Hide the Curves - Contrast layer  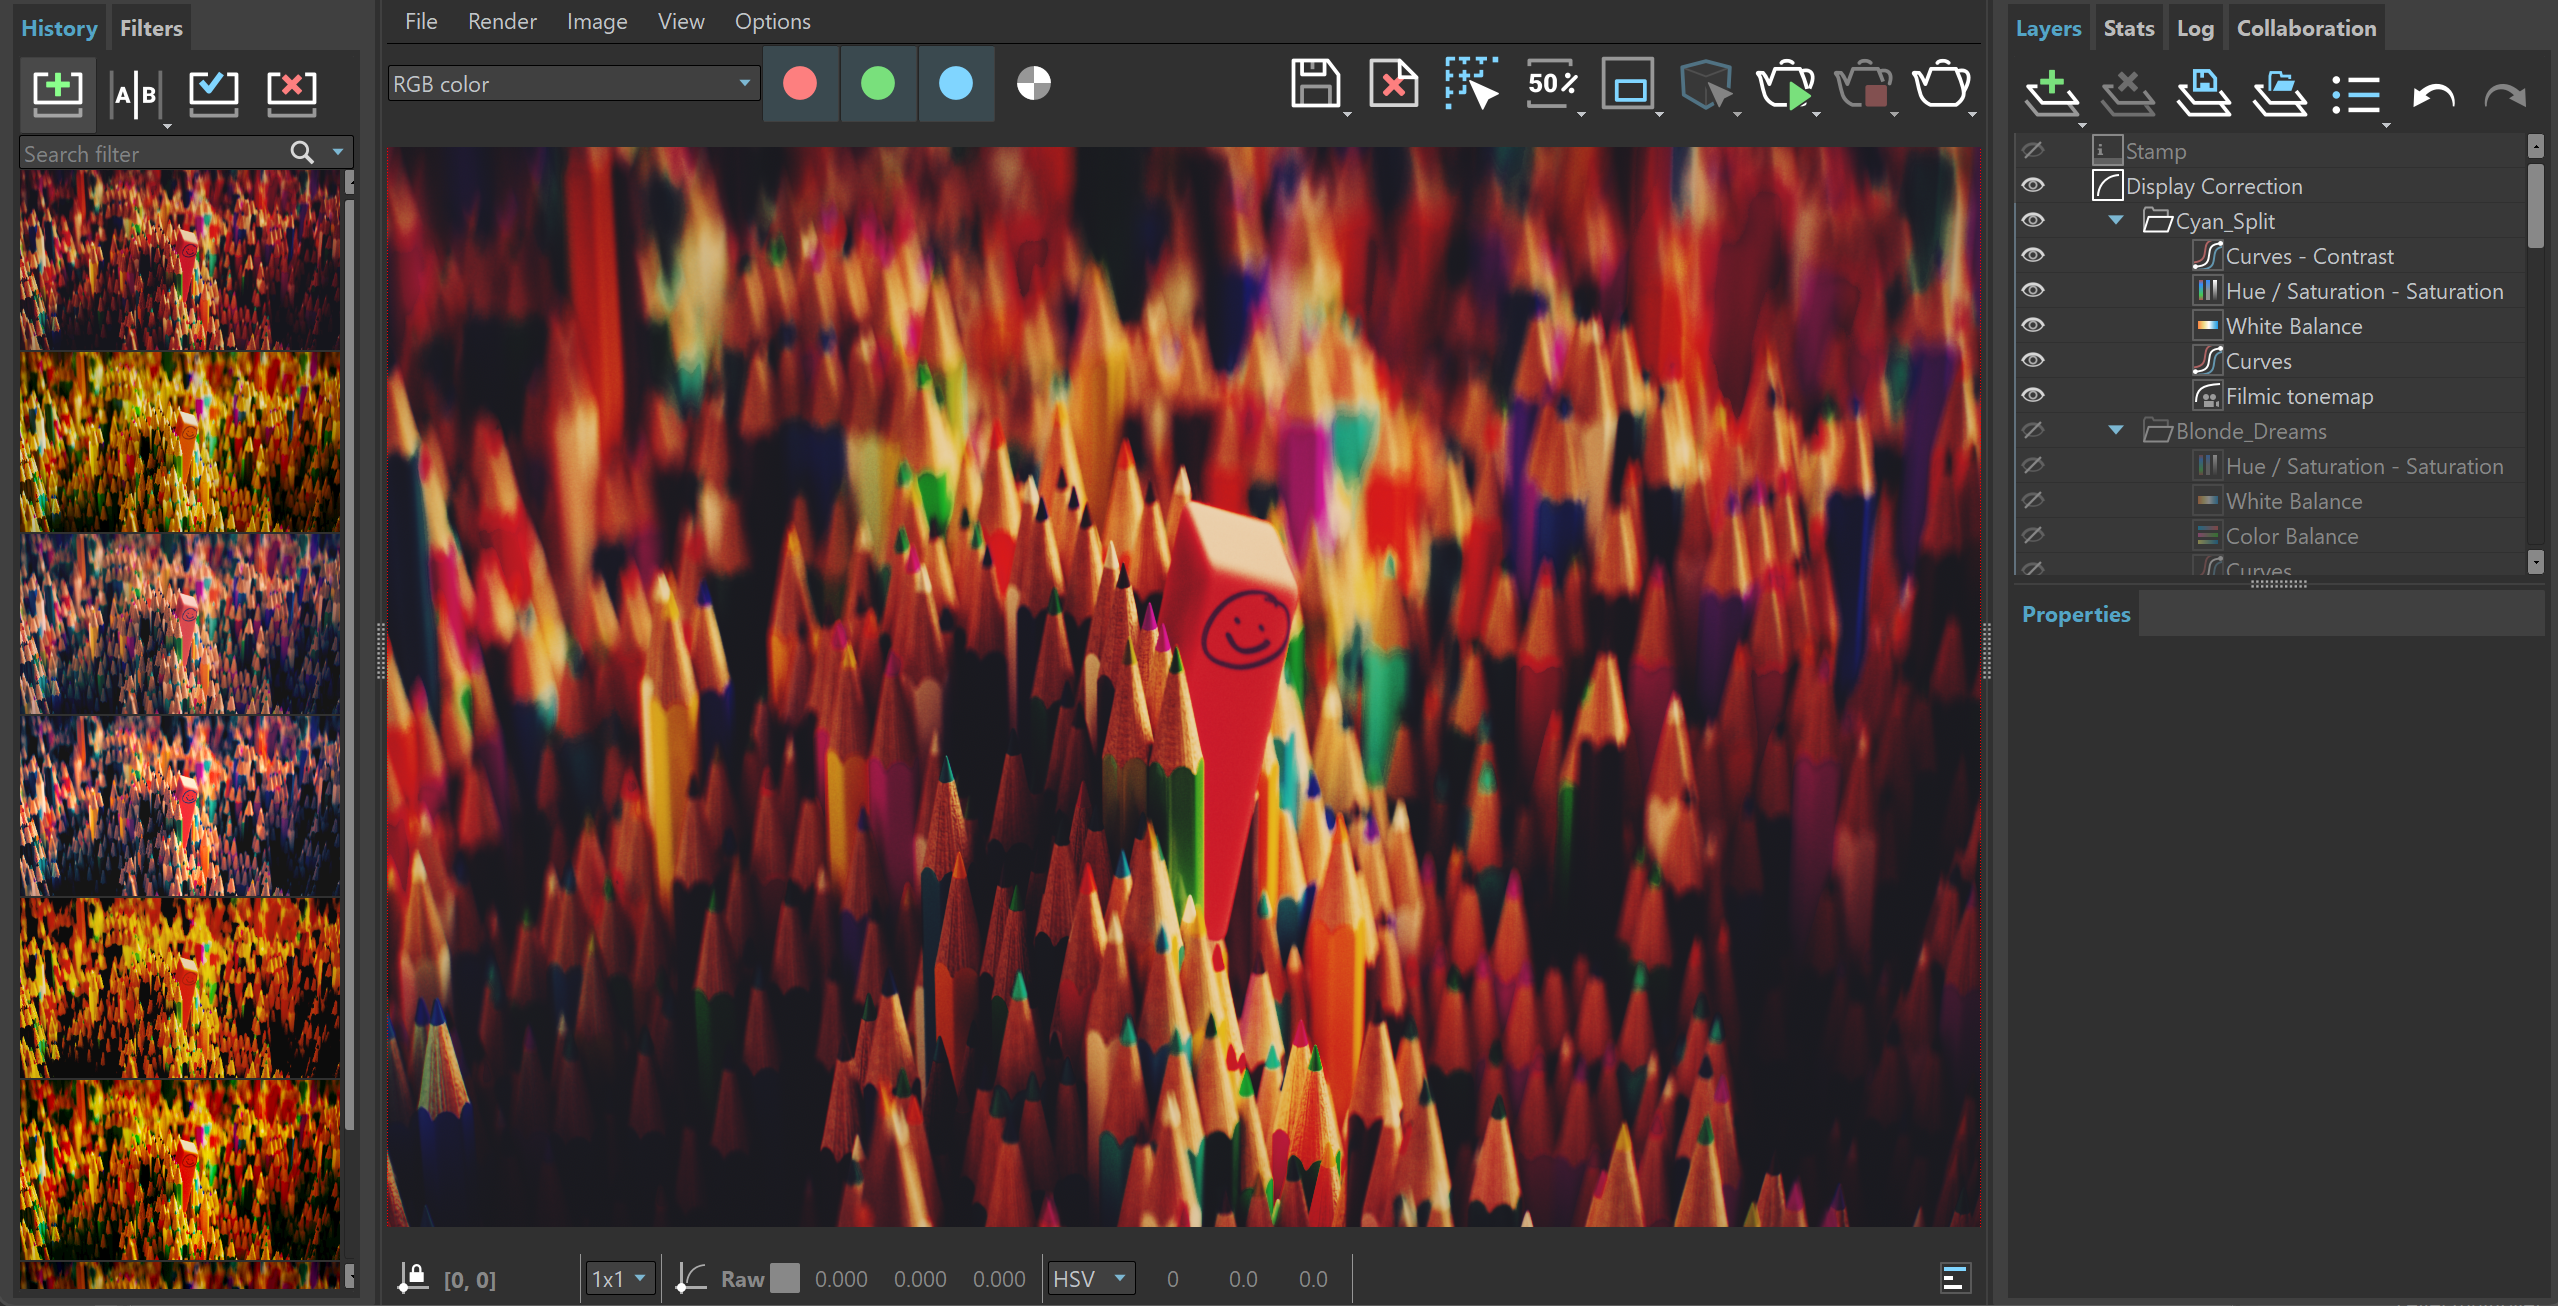2033,255
